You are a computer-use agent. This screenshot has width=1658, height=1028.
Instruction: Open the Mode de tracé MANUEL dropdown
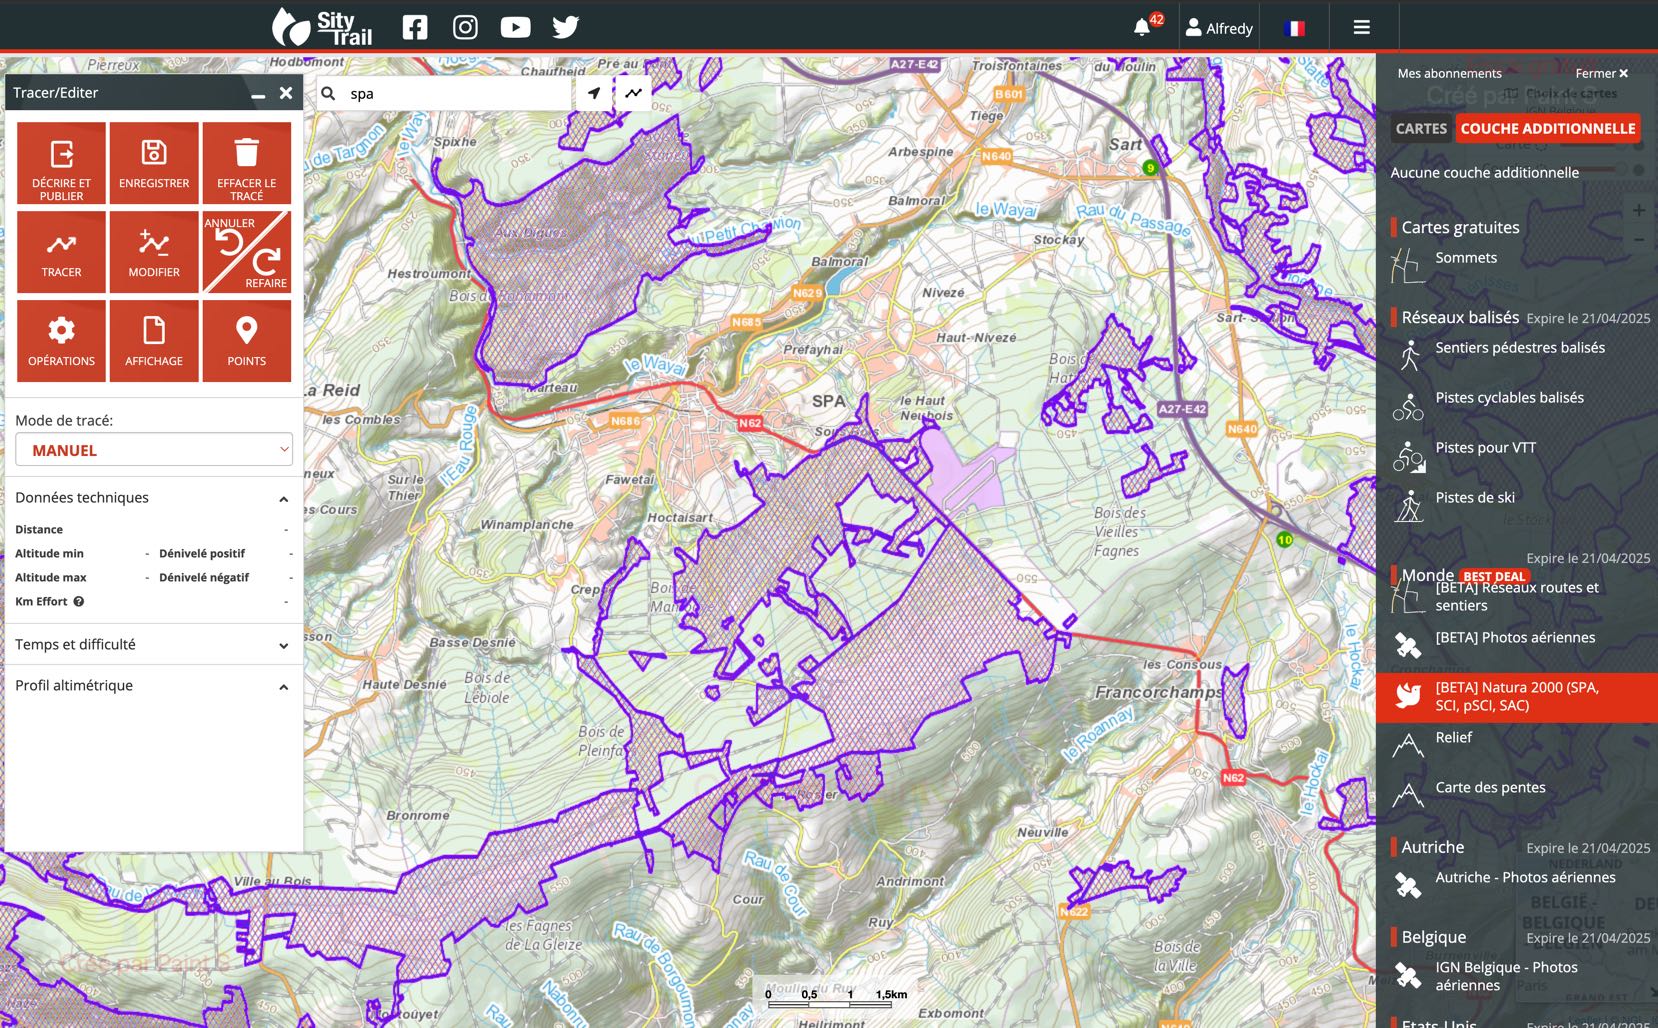[x=154, y=450]
